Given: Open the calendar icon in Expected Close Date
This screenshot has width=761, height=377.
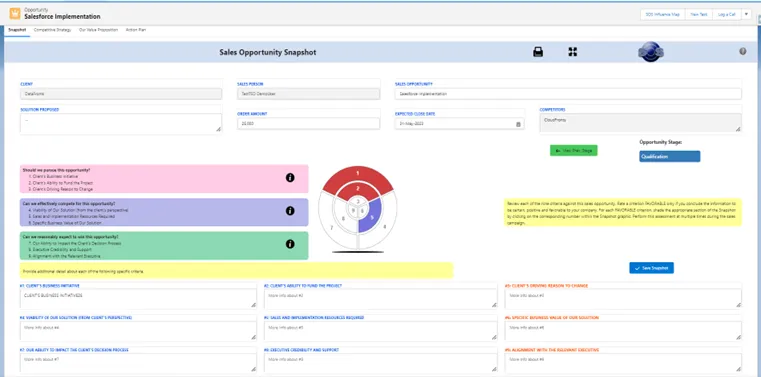Looking at the screenshot, I should pos(518,124).
